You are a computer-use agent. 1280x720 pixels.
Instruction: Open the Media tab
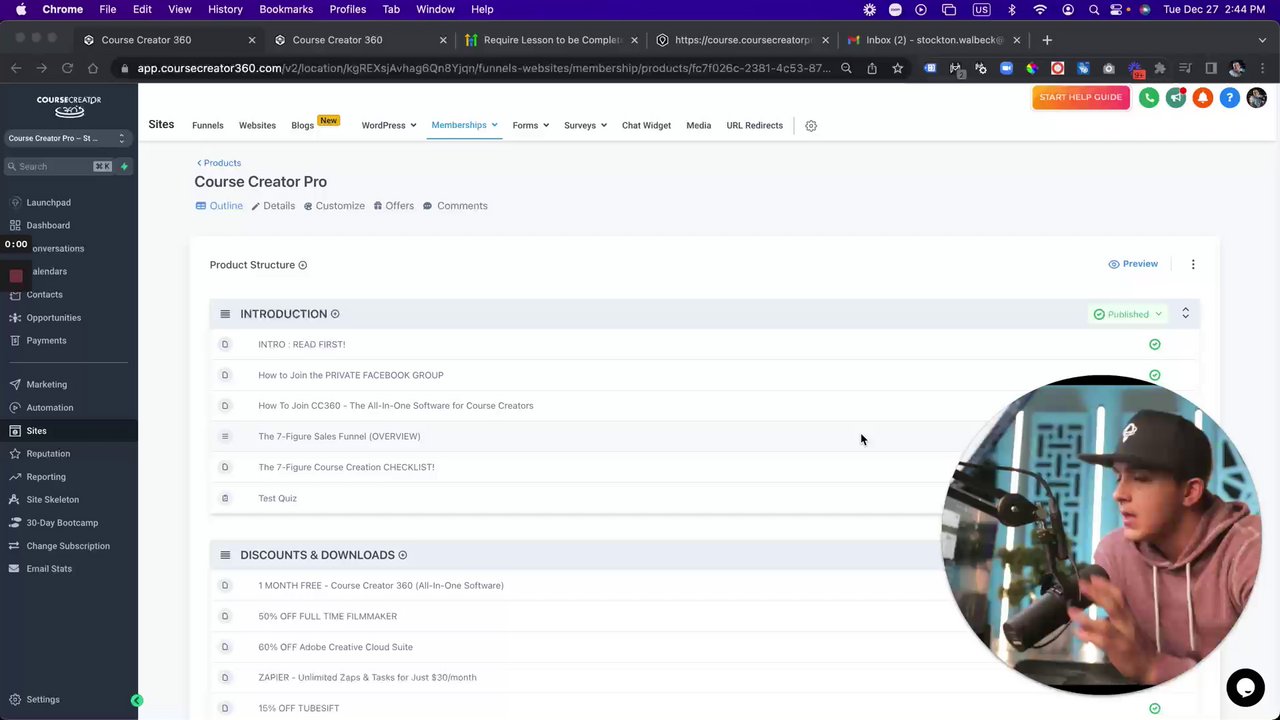[698, 126]
